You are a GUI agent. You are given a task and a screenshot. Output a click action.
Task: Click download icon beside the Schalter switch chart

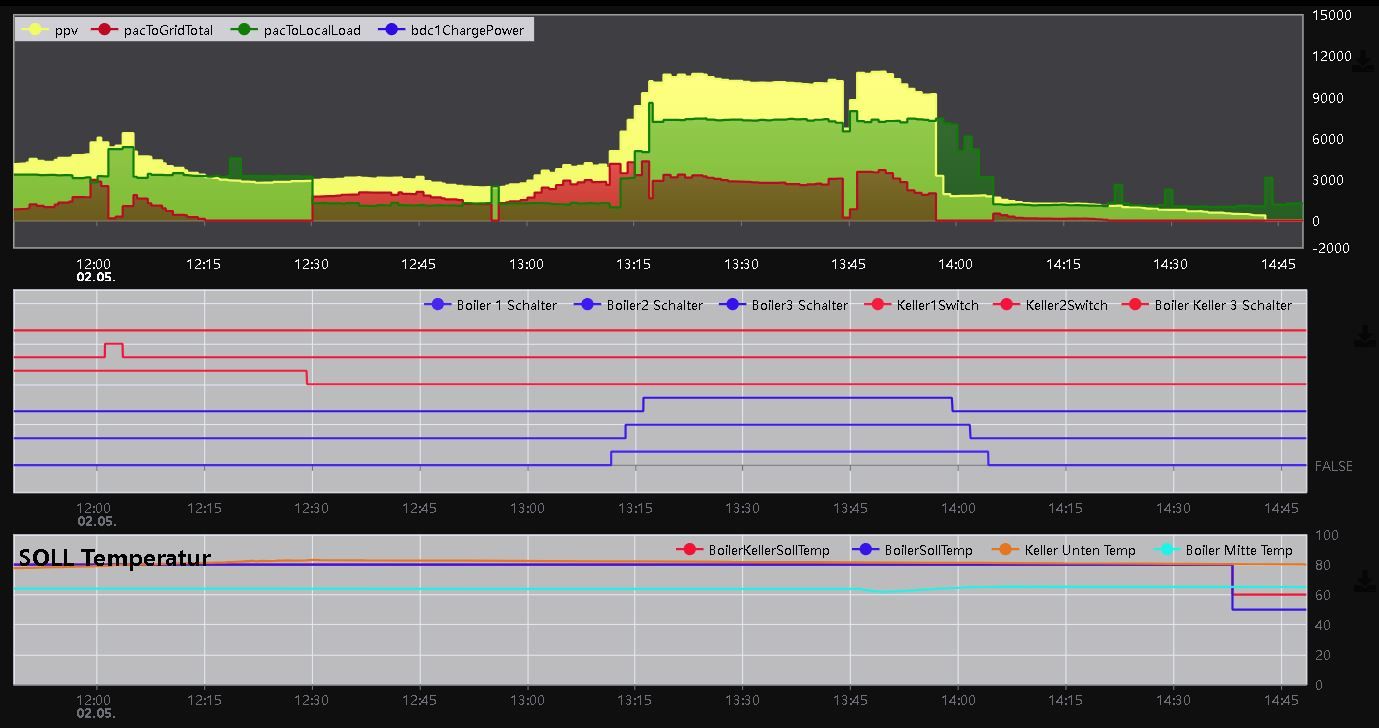[1364, 337]
